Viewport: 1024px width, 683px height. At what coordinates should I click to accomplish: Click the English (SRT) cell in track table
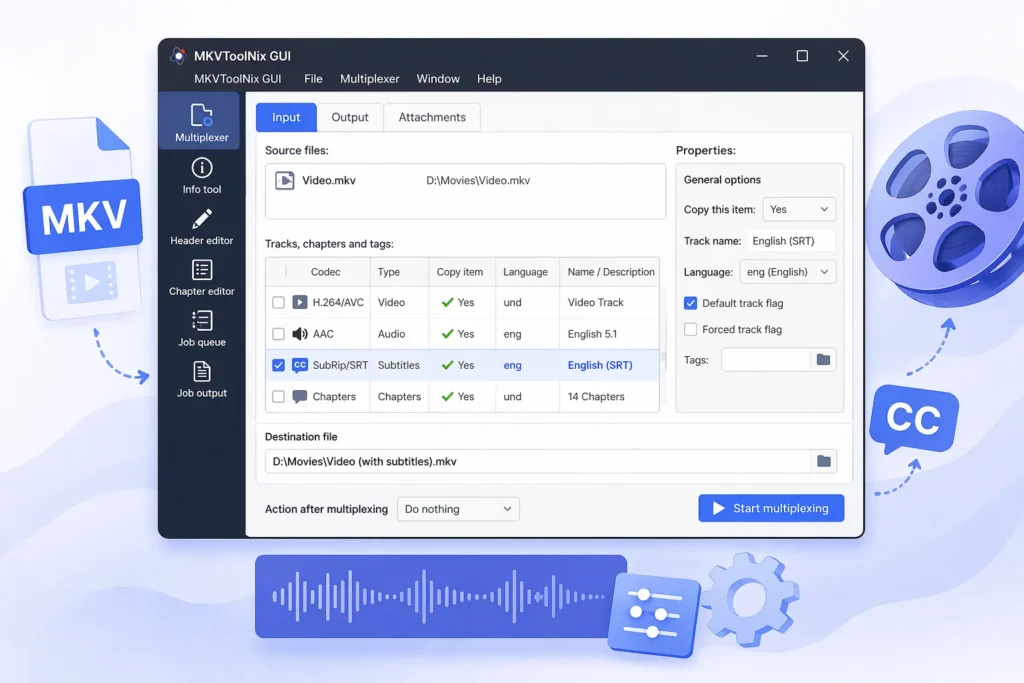[600, 365]
